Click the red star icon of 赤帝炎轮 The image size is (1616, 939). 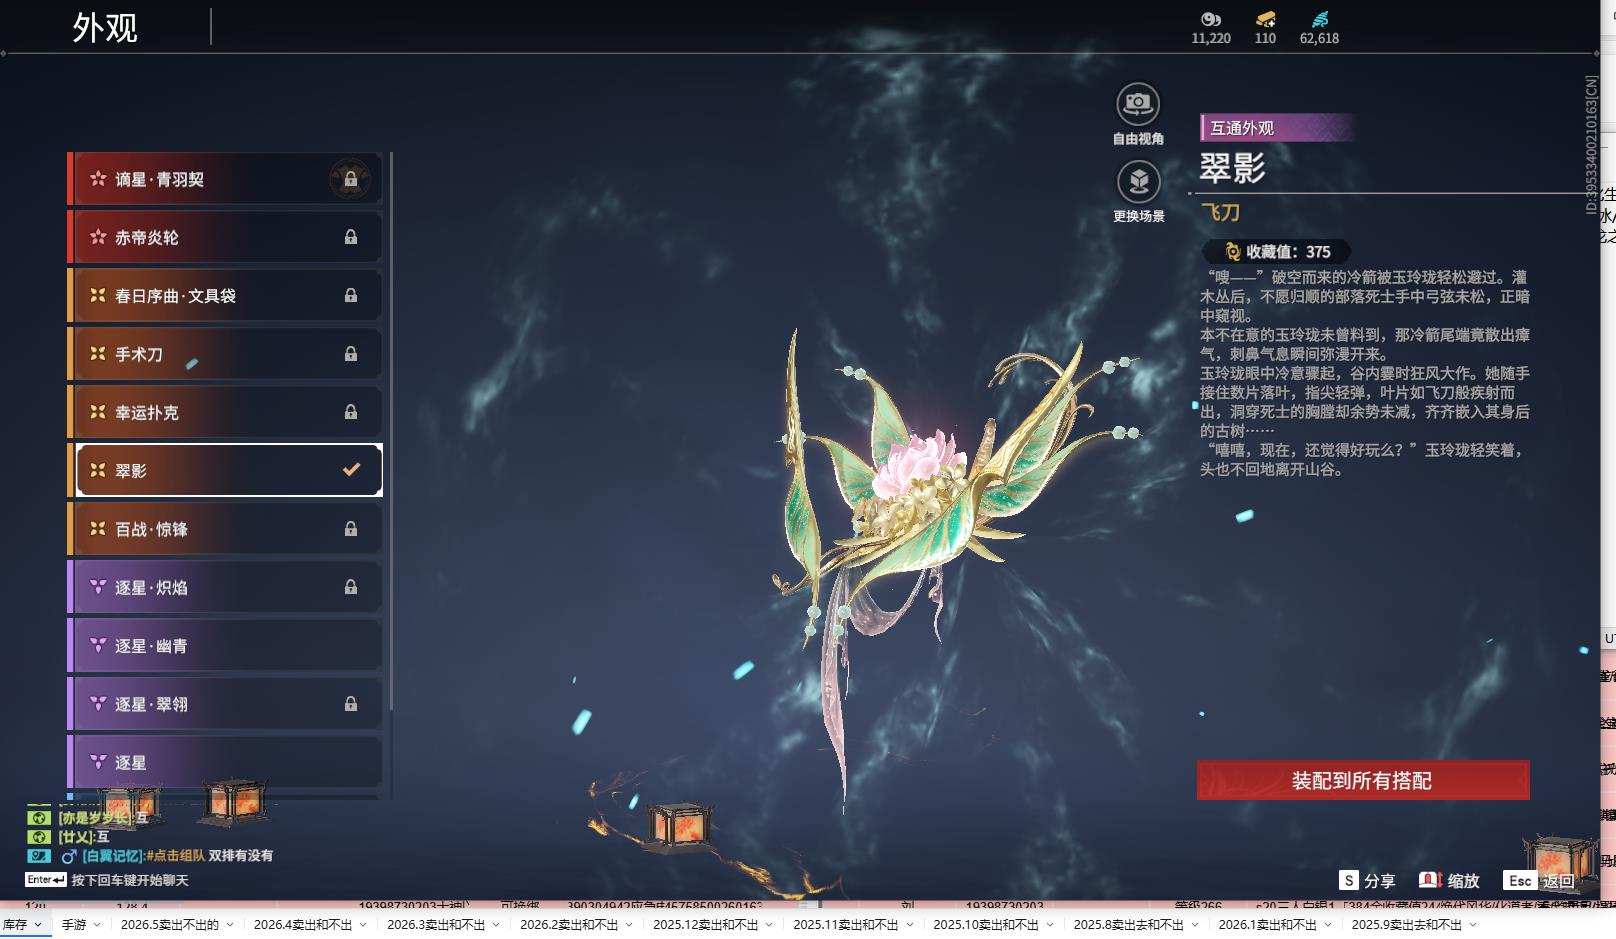pos(98,237)
